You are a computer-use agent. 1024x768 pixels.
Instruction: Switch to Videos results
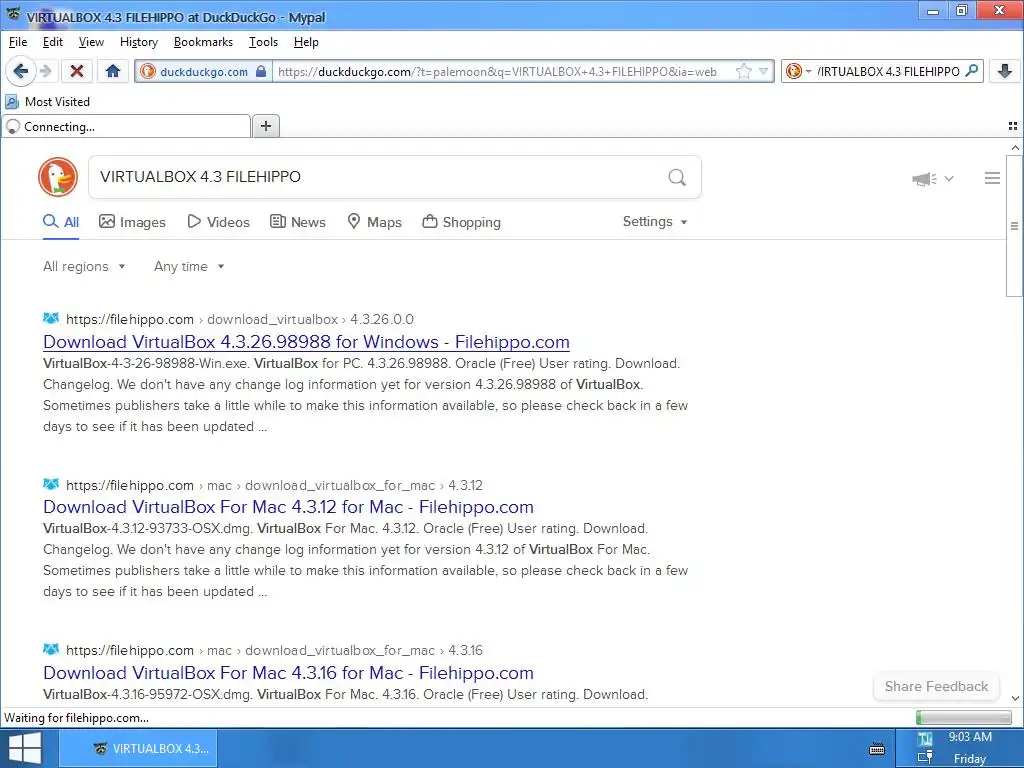[x=219, y=222]
